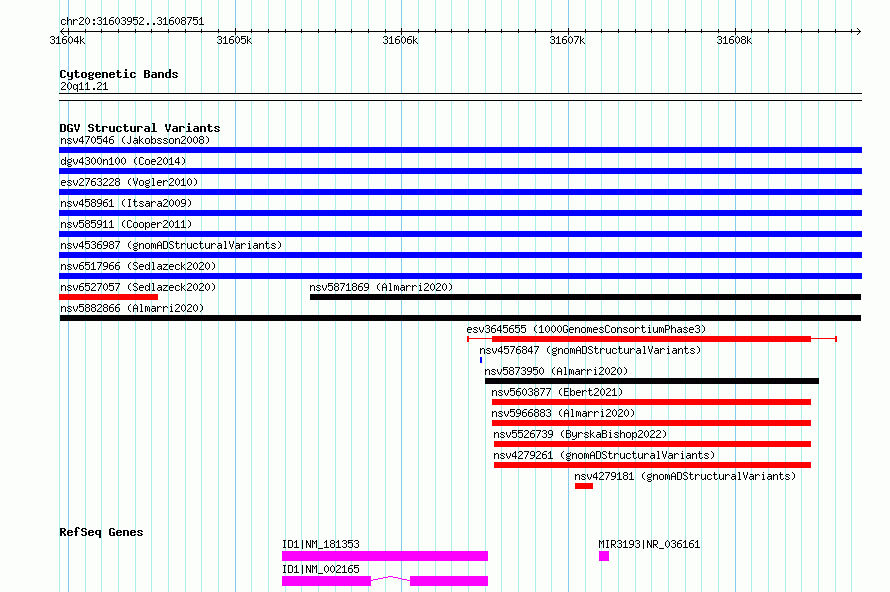
Task: Open nsv4576847 (gnomADStructuralVariants) label
Action: (x=590, y=350)
